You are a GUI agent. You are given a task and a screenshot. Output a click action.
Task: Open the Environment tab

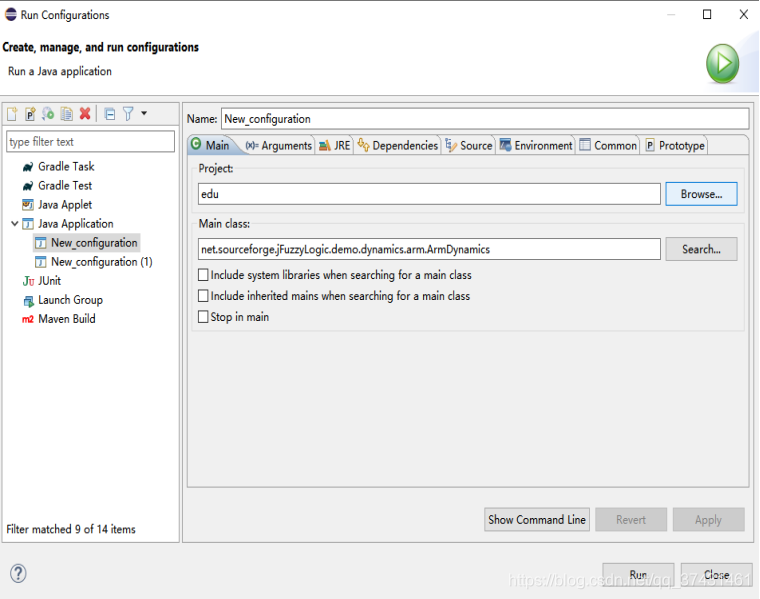536,145
